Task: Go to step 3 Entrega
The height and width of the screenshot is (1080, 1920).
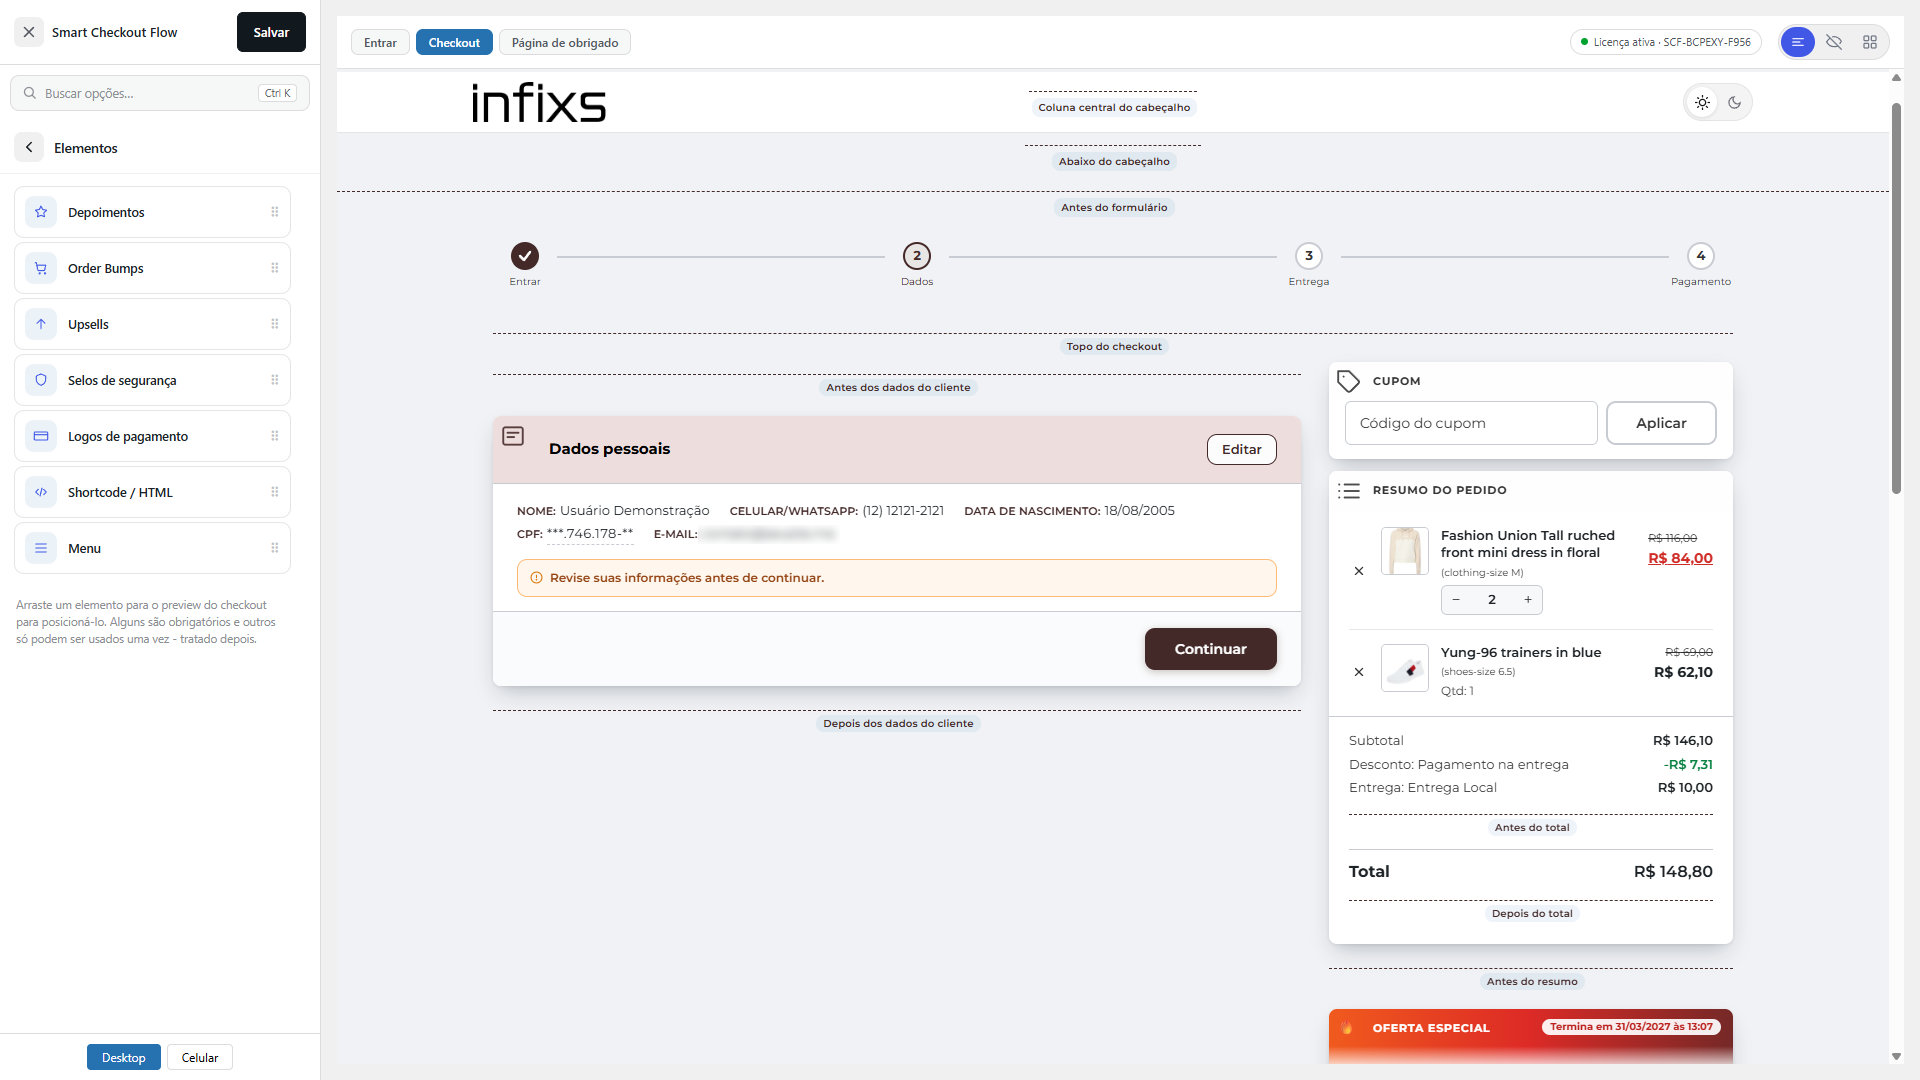Action: click(x=1309, y=256)
